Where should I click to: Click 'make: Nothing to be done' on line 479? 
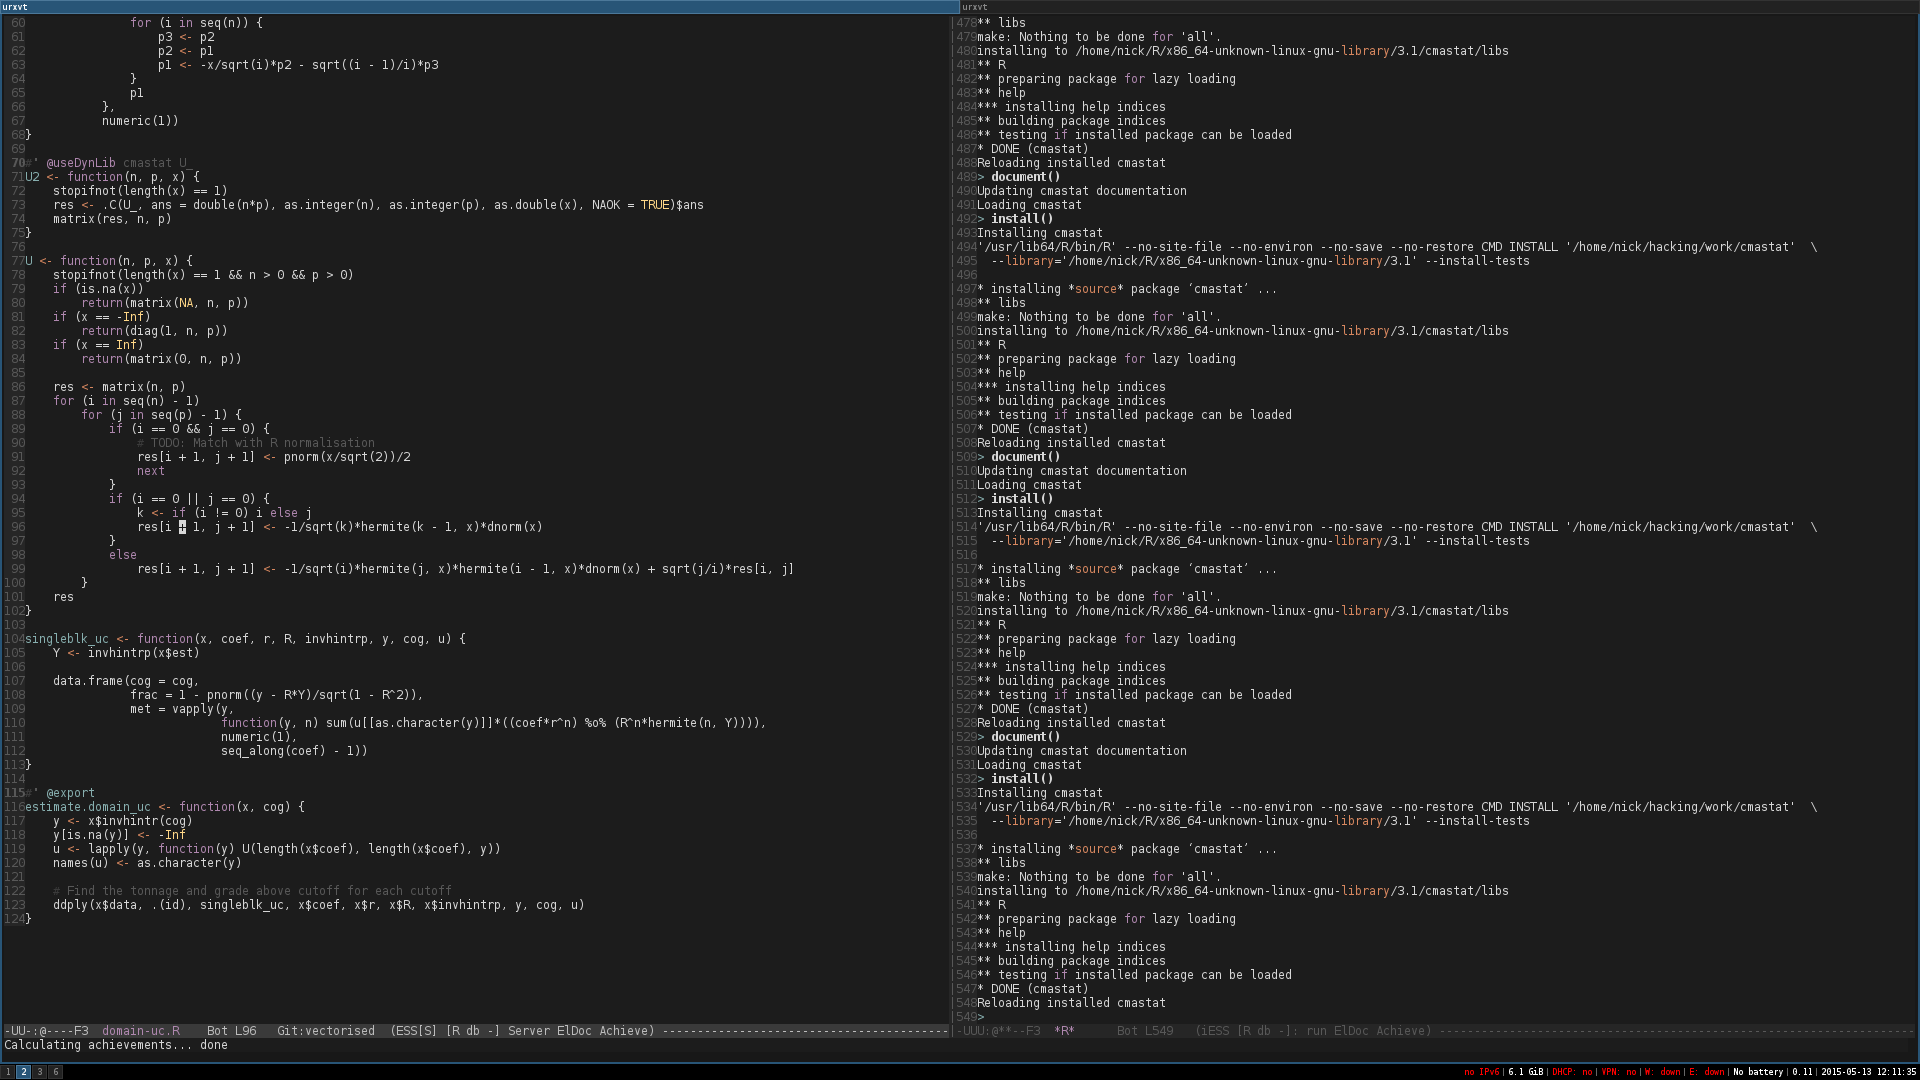(x=1099, y=37)
